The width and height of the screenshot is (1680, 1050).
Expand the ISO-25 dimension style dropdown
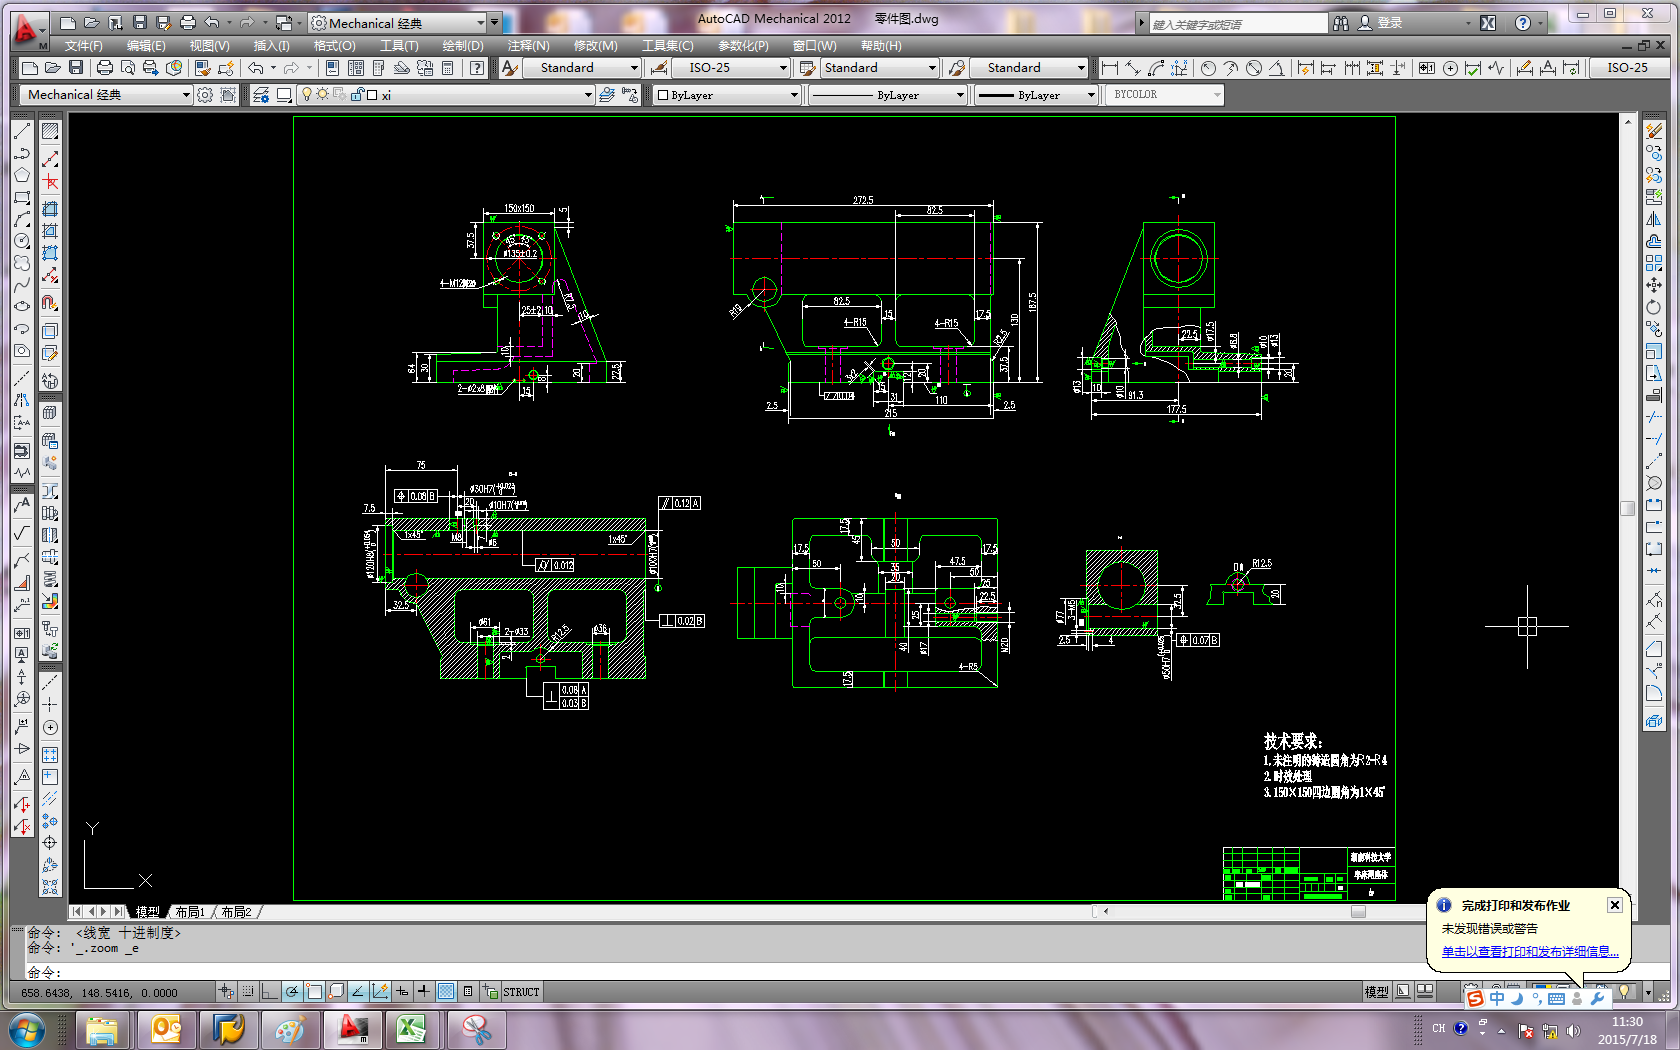[x=783, y=68]
